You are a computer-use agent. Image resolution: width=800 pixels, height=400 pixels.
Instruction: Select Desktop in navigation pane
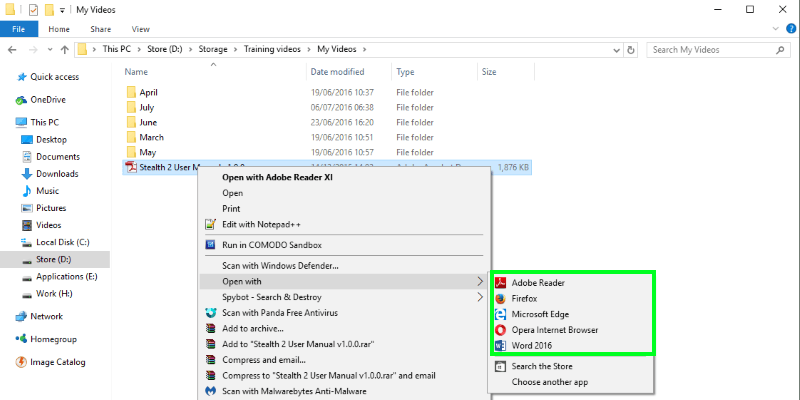52,140
